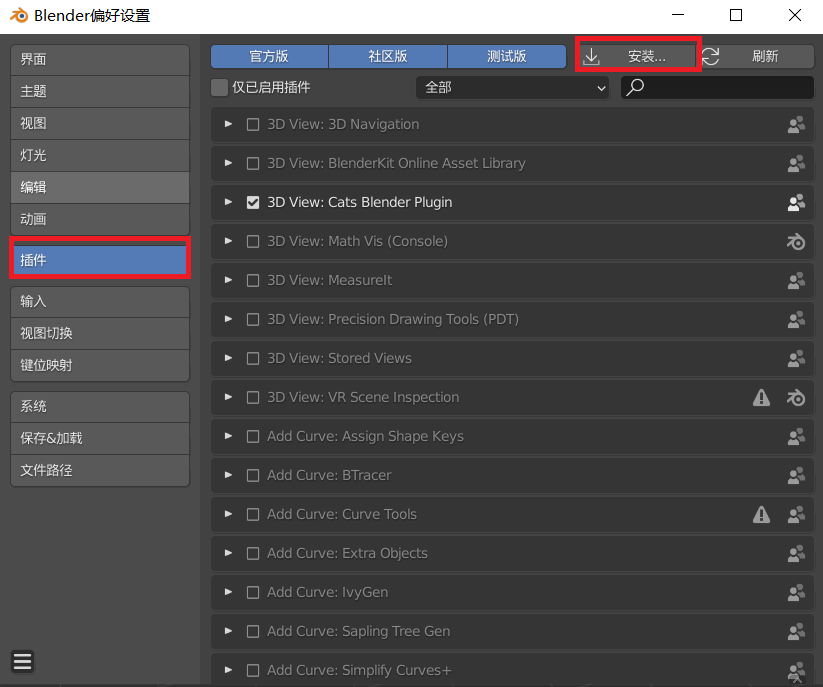The width and height of the screenshot is (823, 687).
Task: Click community icon on BTracer row
Action: coord(796,475)
